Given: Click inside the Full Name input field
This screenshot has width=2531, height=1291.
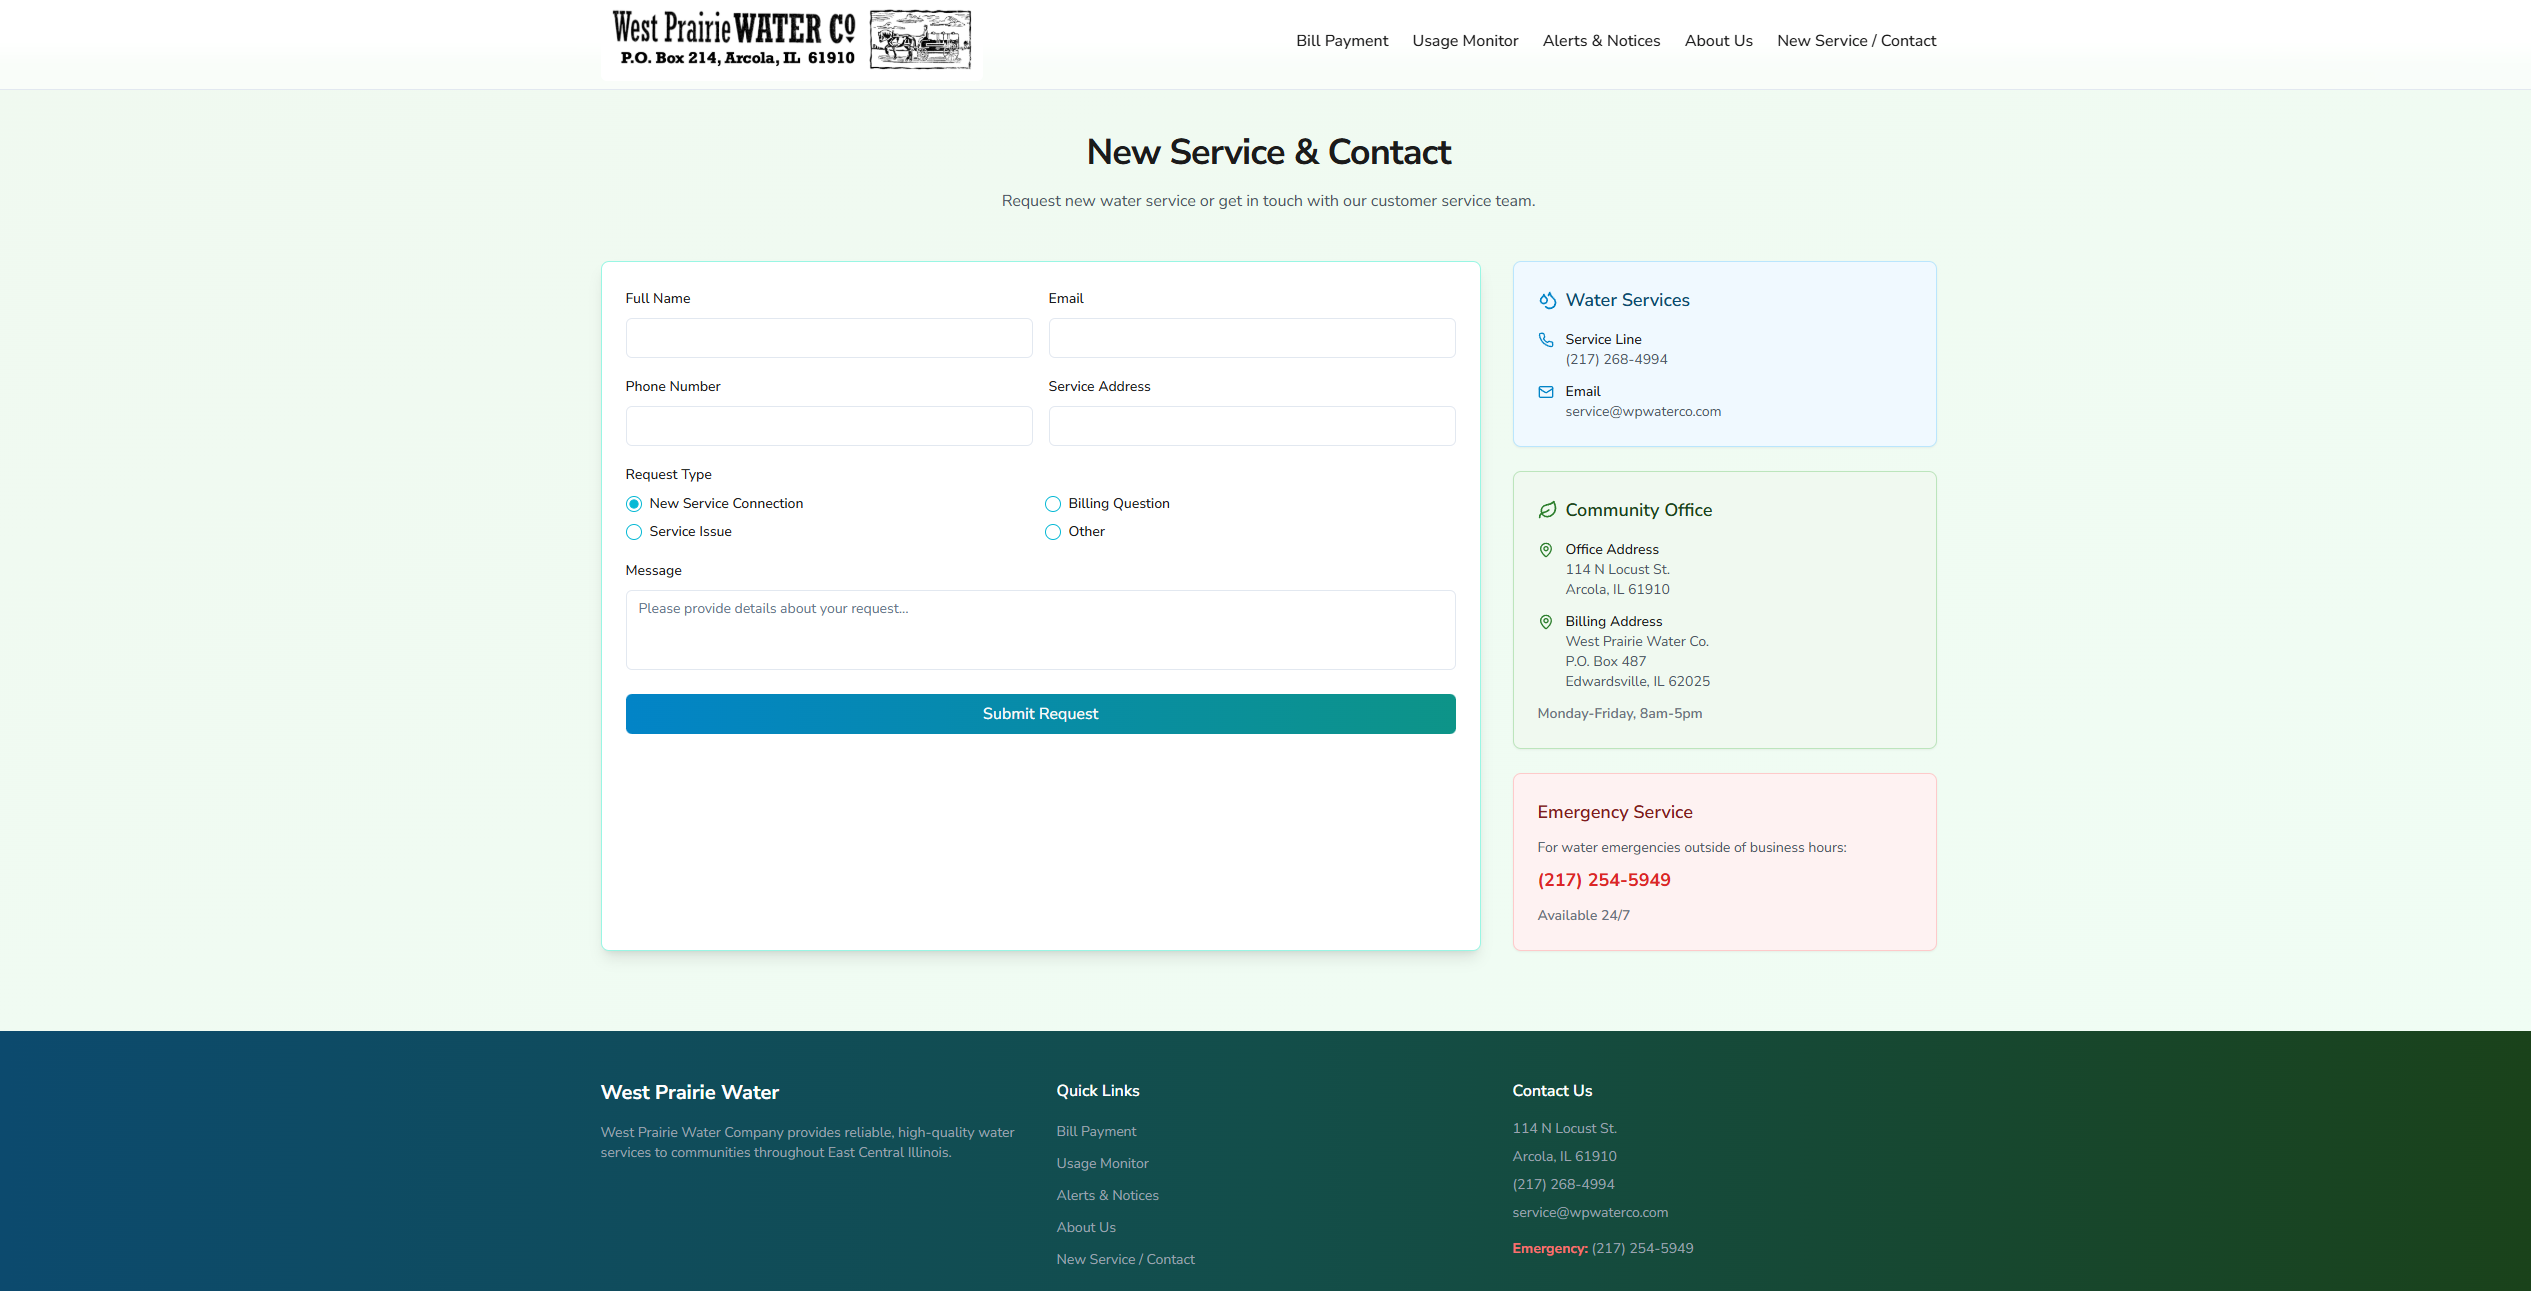Looking at the screenshot, I should coord(828,338).
